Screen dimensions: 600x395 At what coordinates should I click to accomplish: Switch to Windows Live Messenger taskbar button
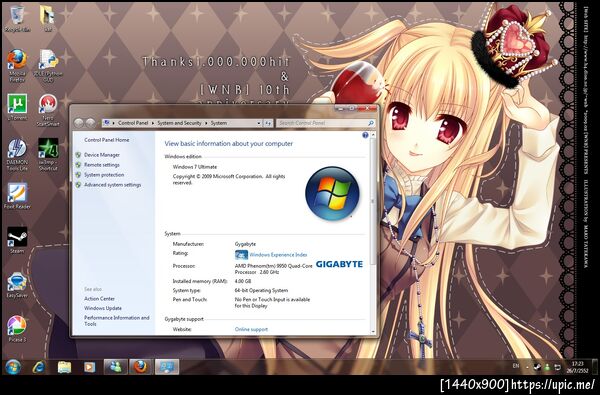point(116,367)
